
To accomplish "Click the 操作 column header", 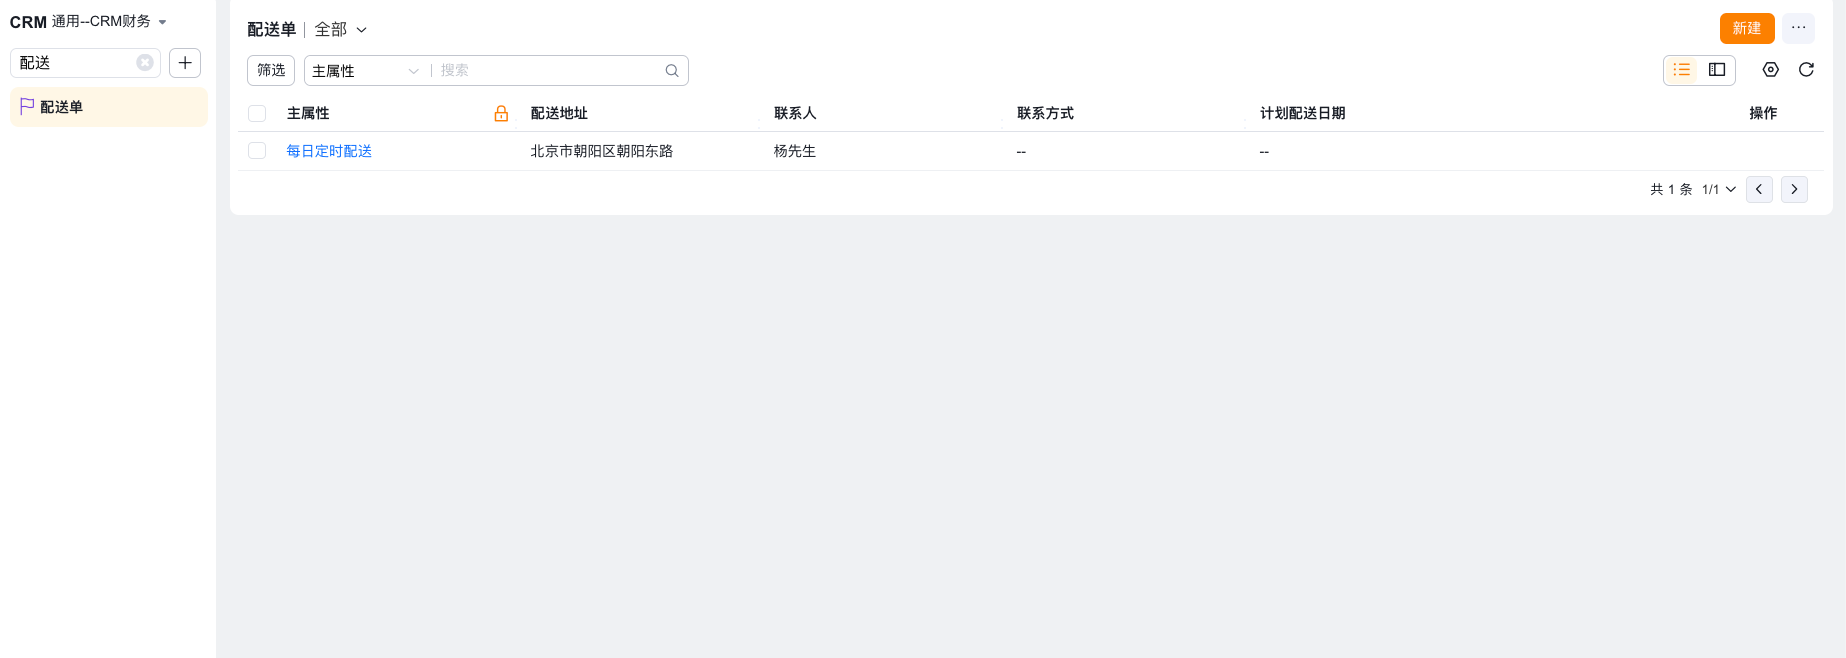I will (x=1763, y=114).
